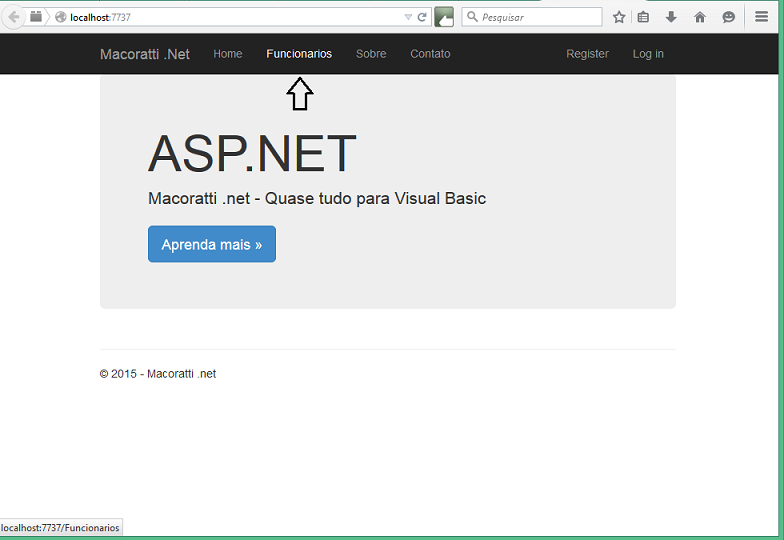Click the tab groups icon beside back button
Image resolution: width=784 pixels, height=540 pixels.
(x=36, y=17)
